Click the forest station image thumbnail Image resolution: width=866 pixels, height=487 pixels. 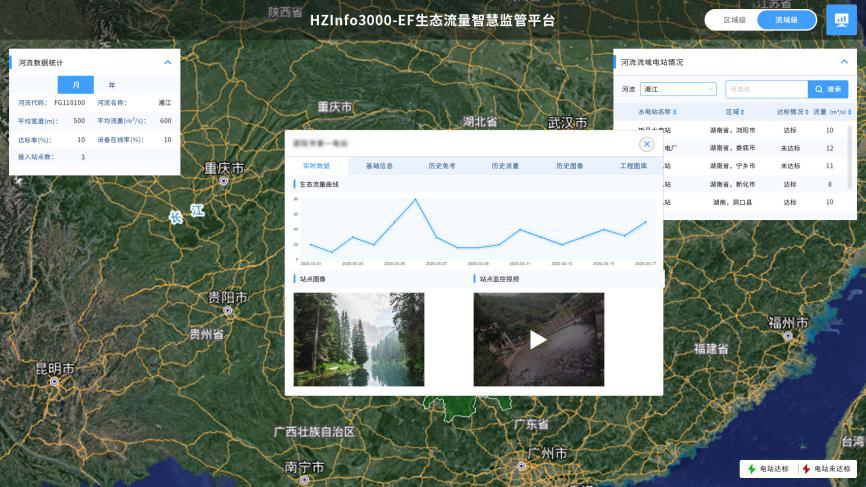(x=358, y=340)
